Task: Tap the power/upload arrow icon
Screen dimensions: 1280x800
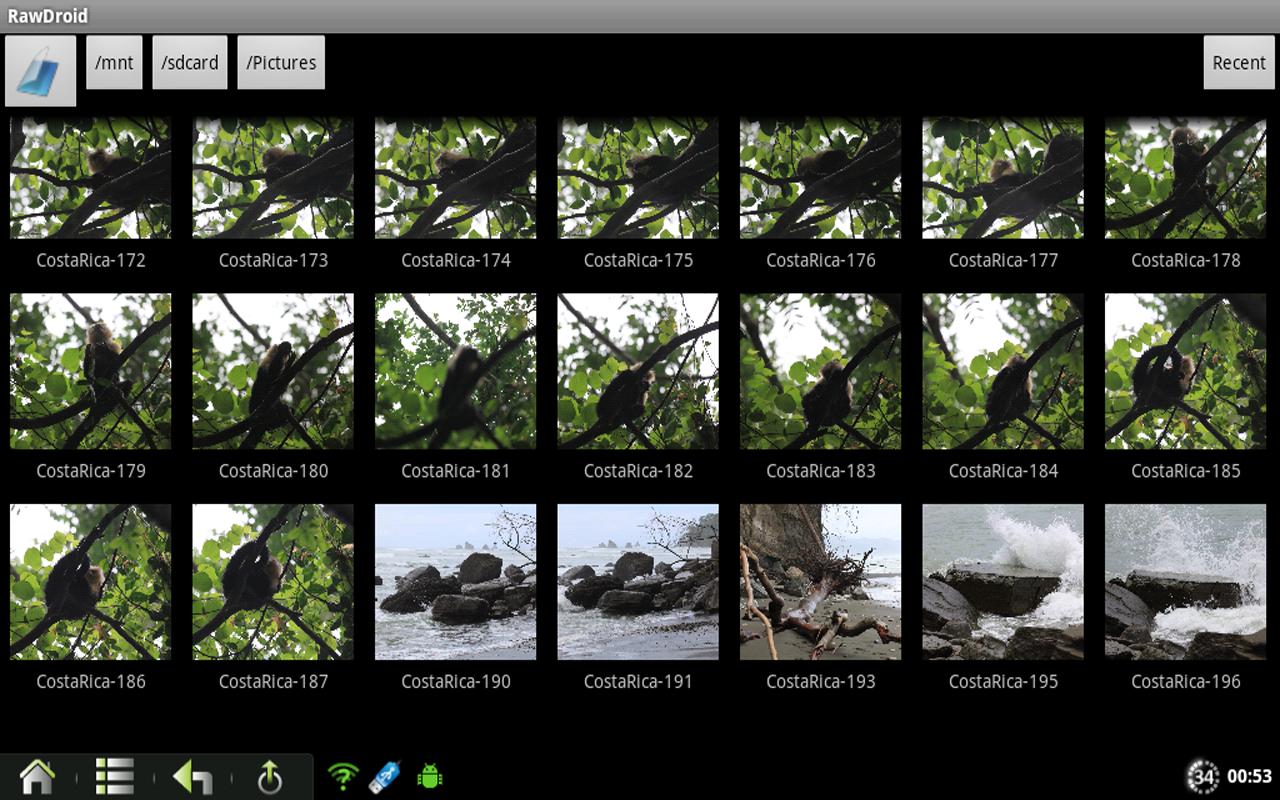Action: pos(269,776)
